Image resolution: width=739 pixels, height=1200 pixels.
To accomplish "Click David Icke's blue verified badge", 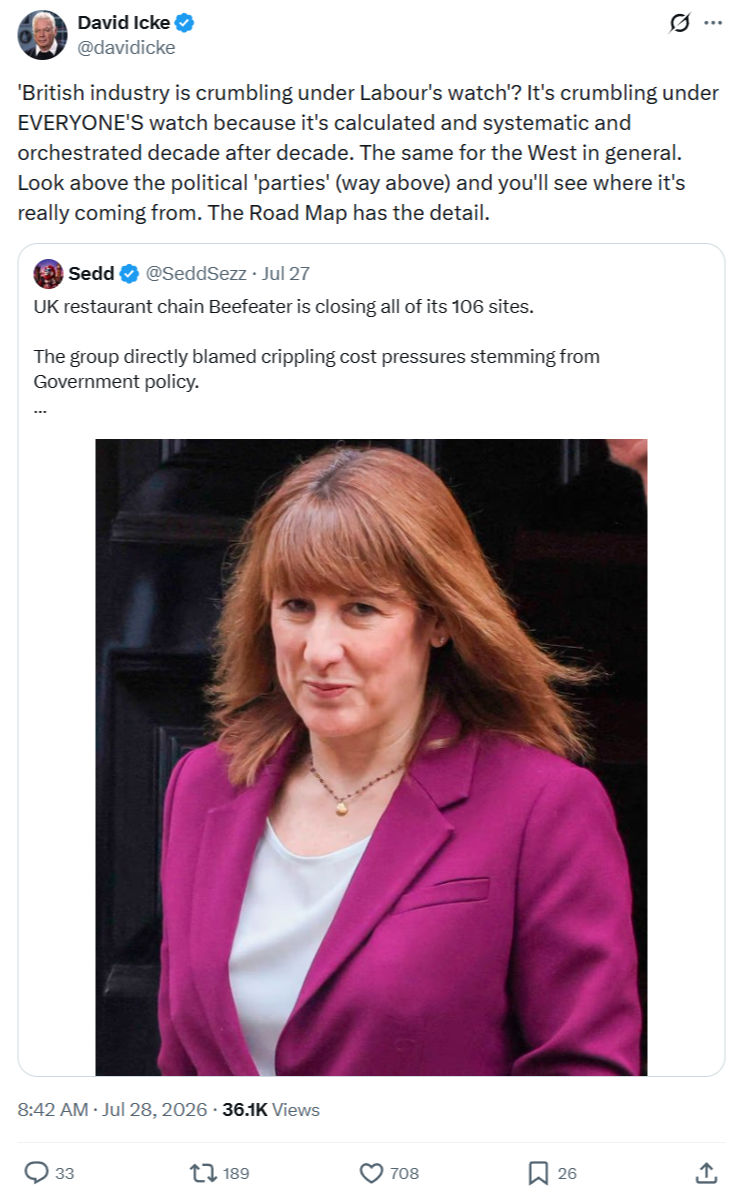I will click(185, 24).
